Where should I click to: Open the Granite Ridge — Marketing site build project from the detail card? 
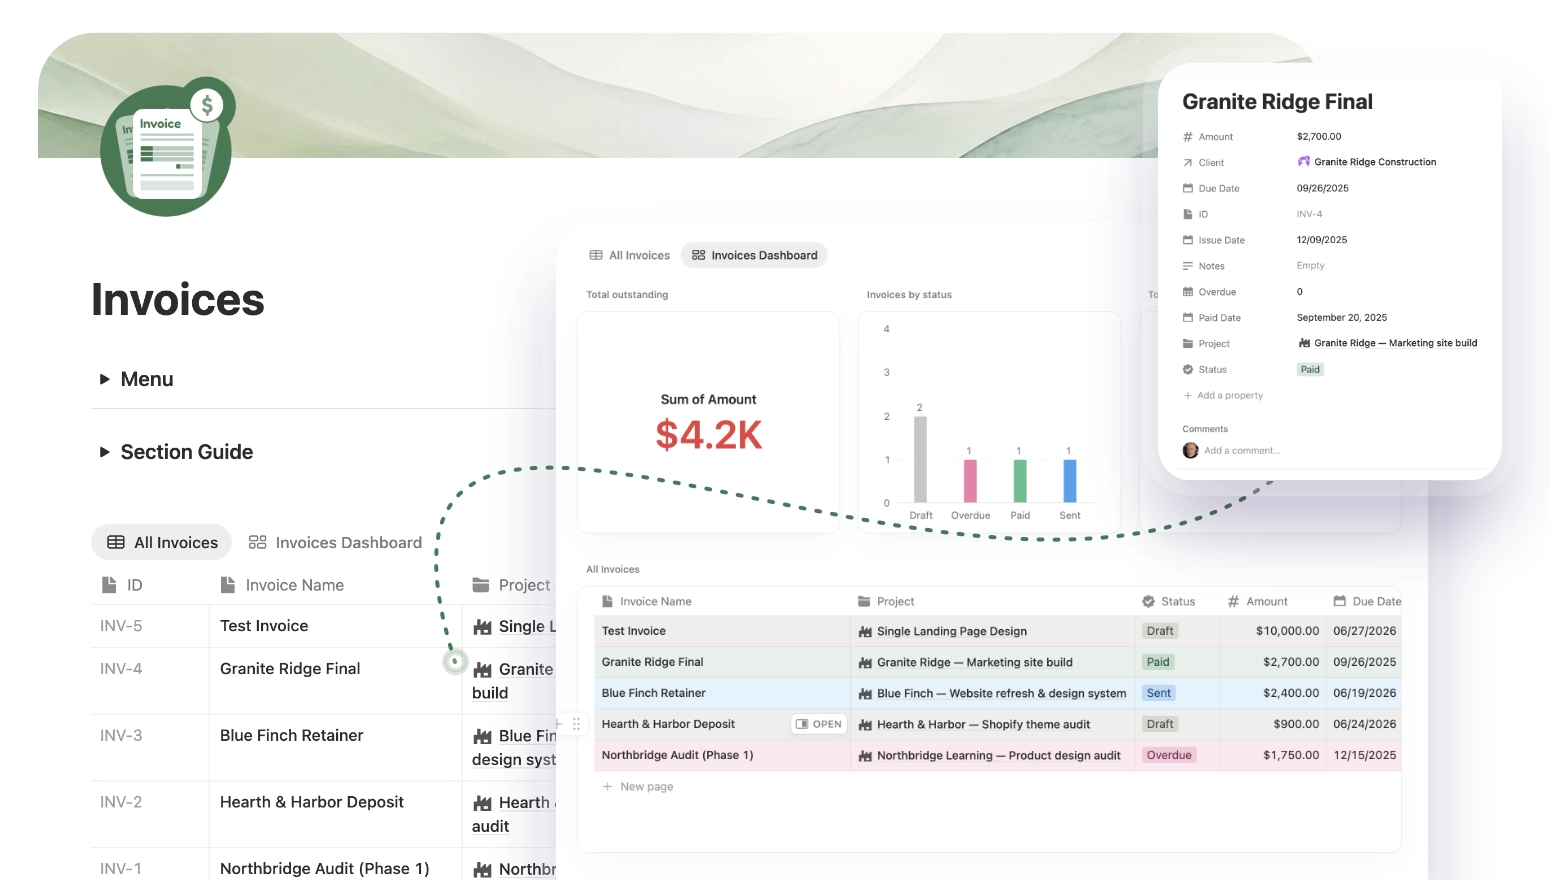[1387, 343]
